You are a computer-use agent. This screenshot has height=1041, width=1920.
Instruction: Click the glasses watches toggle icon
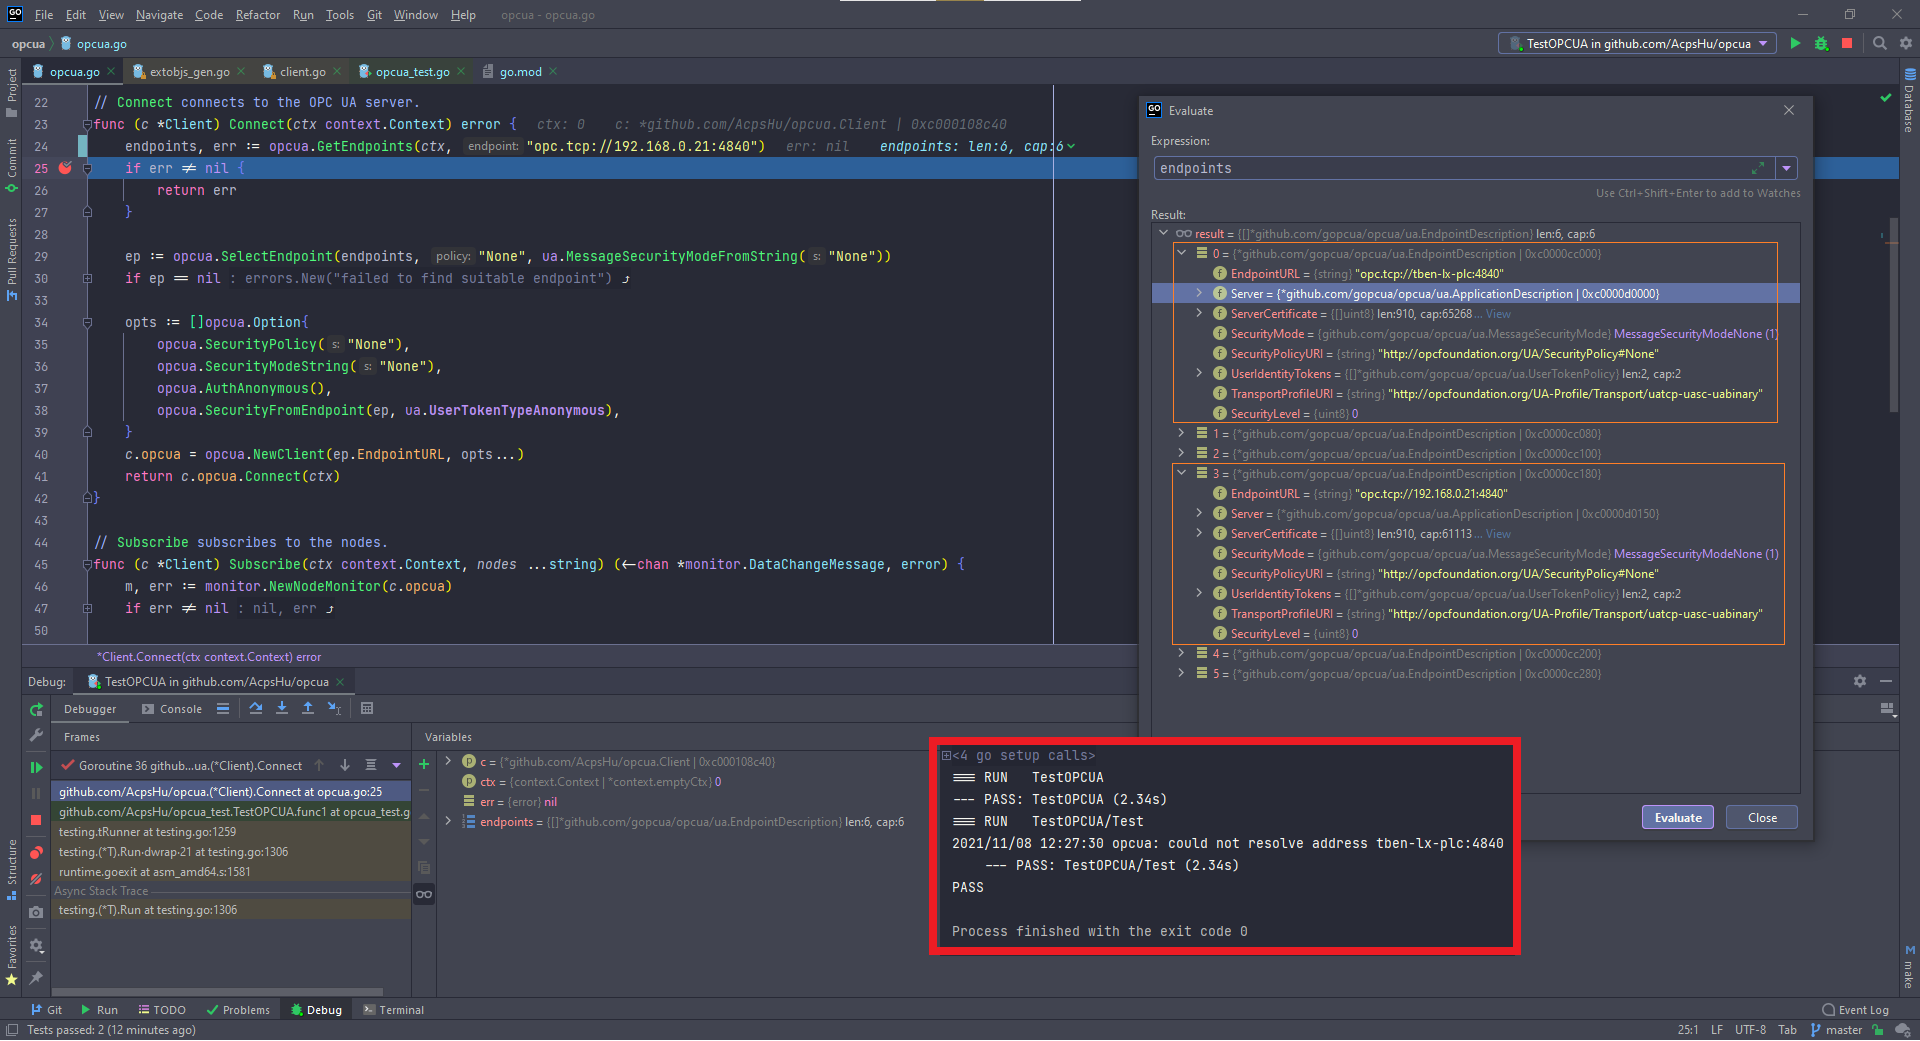click(424, 894)
